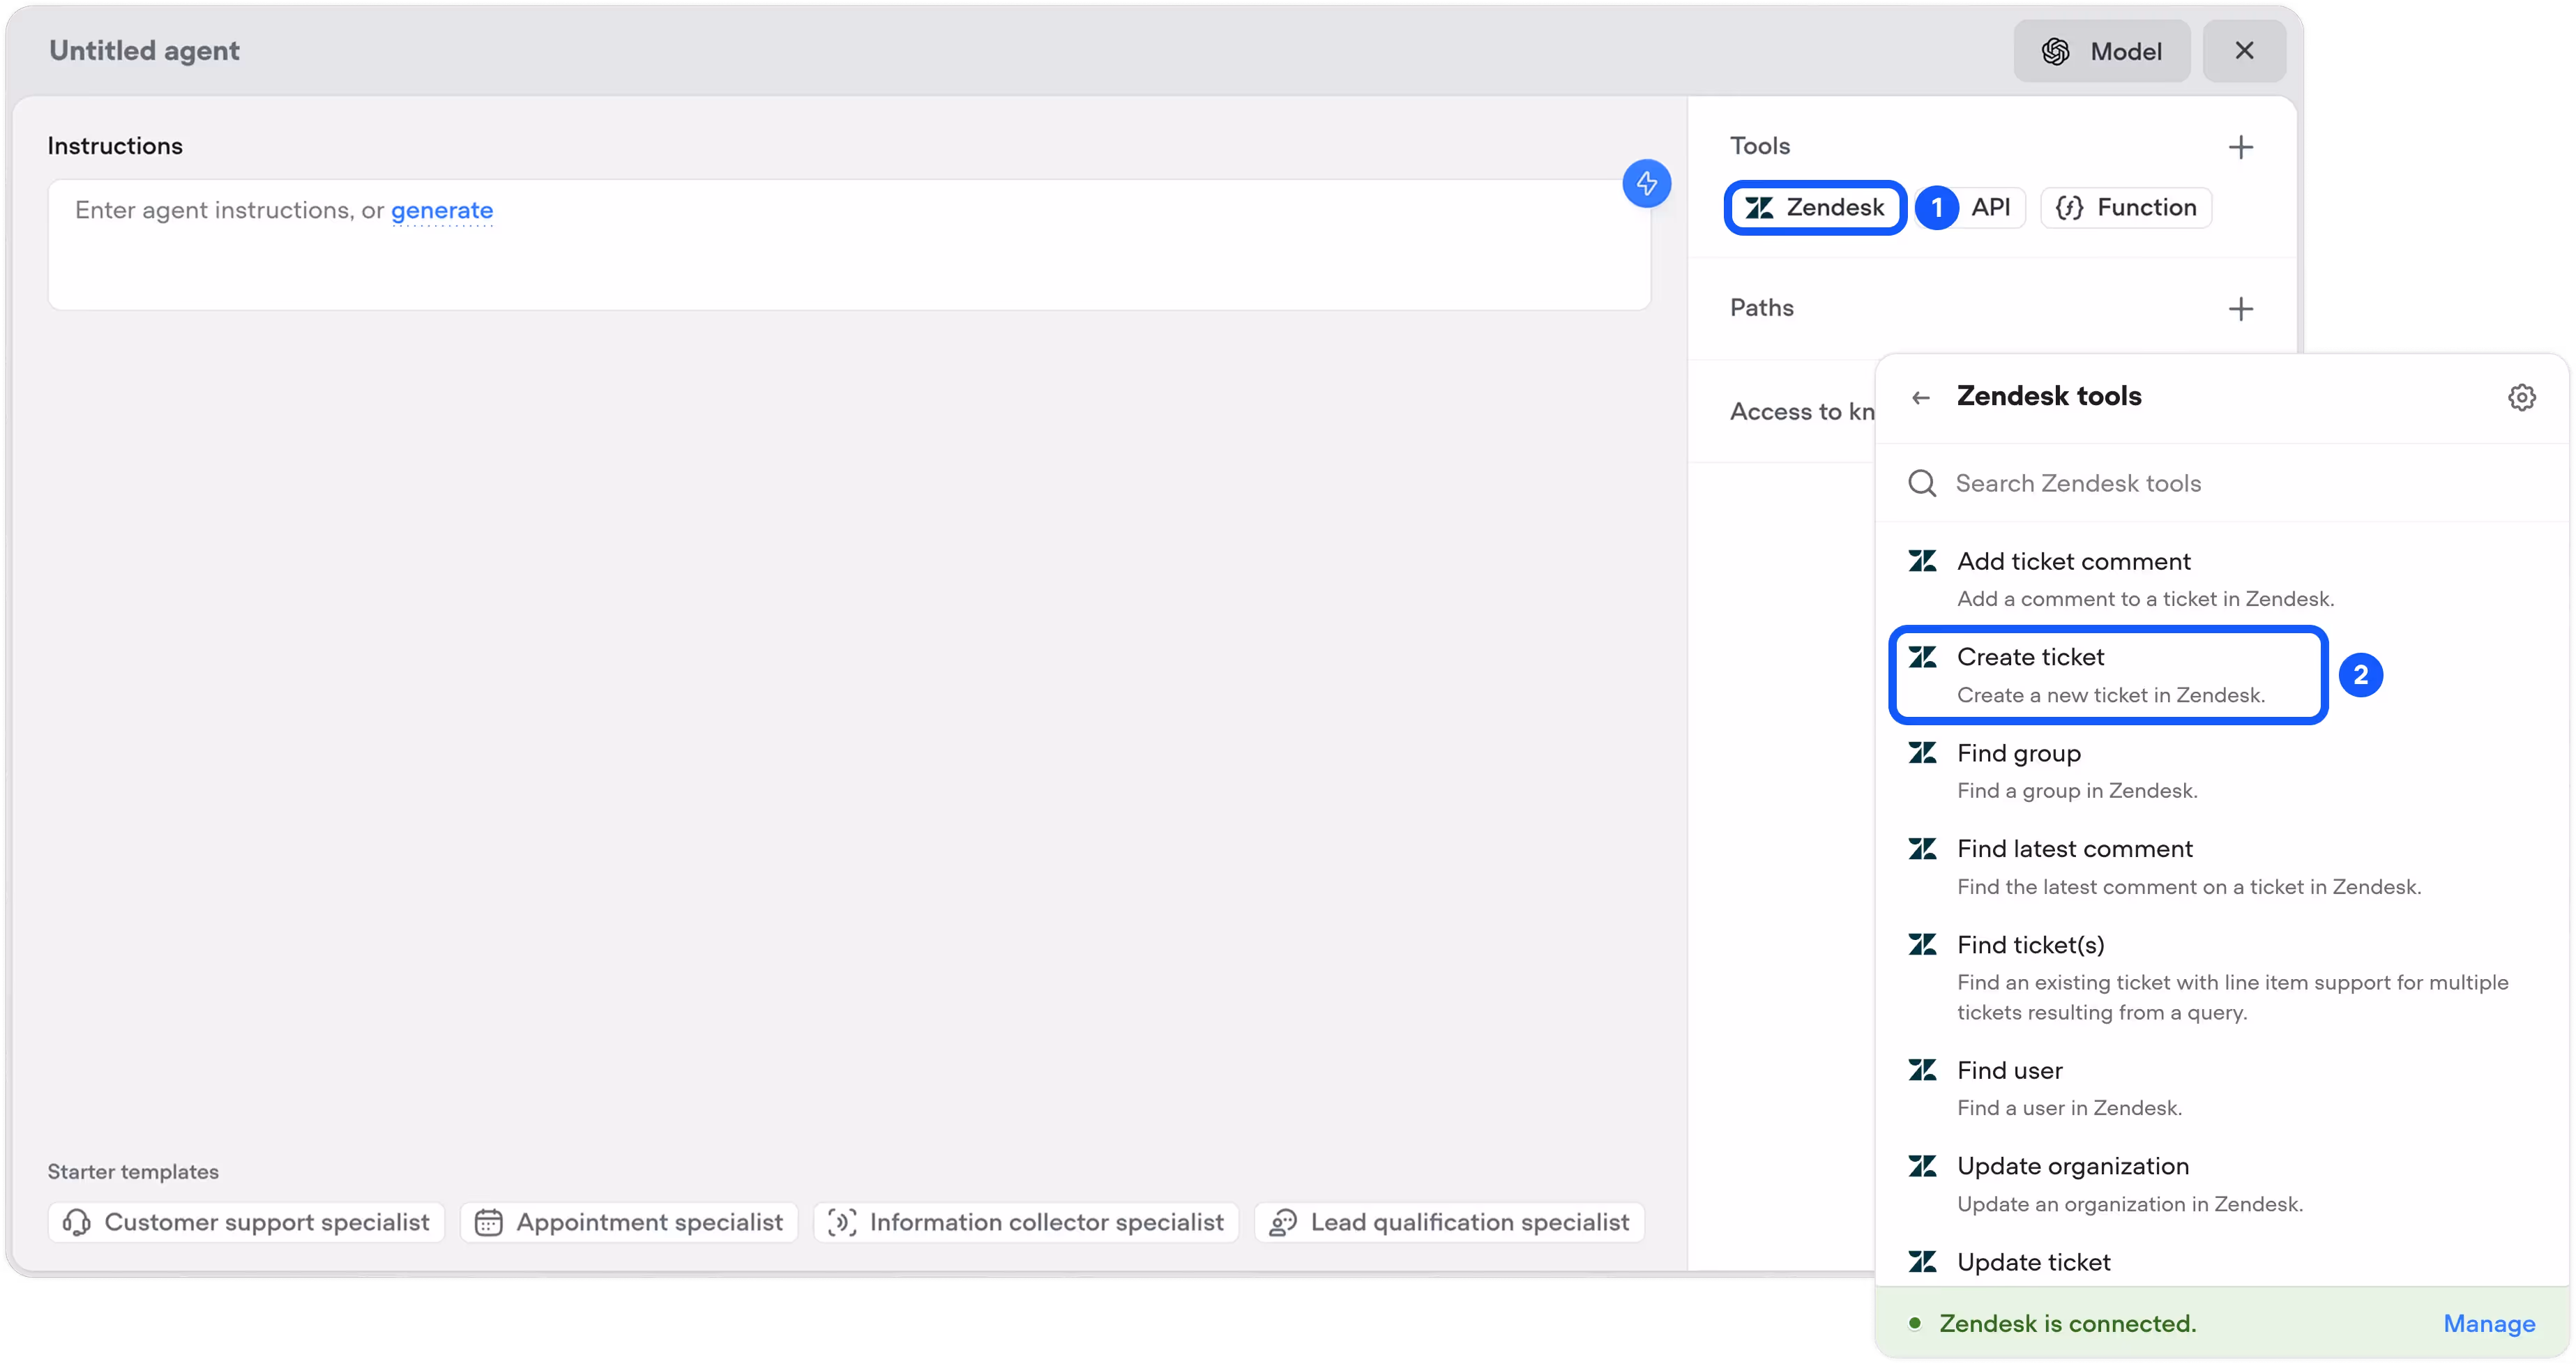This screenshot has width=2576, height=1364.
Task: Open Zendesk tools settings gear
Action: pos(2521,397)
